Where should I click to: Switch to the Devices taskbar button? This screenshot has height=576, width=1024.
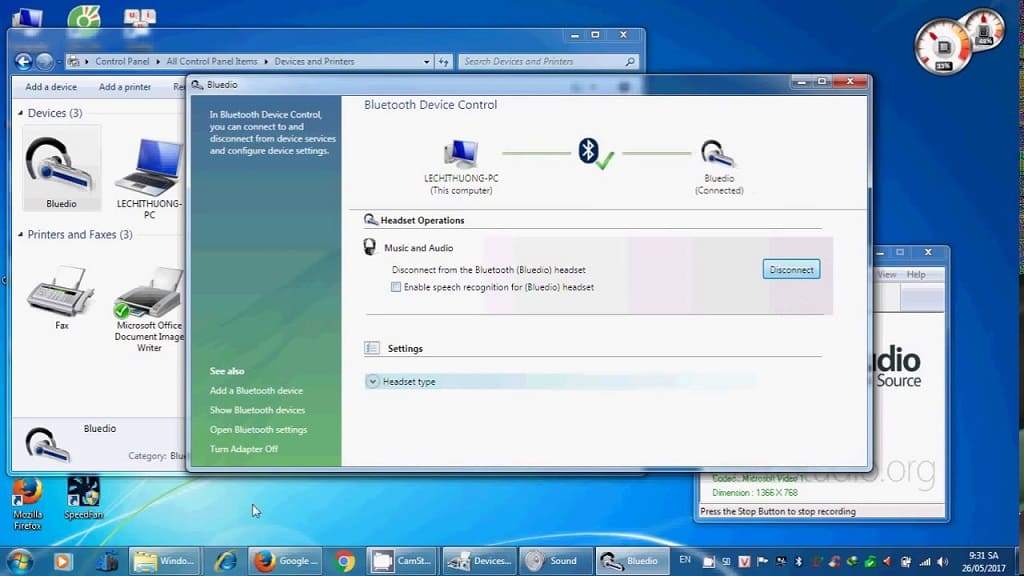[479, 561]
